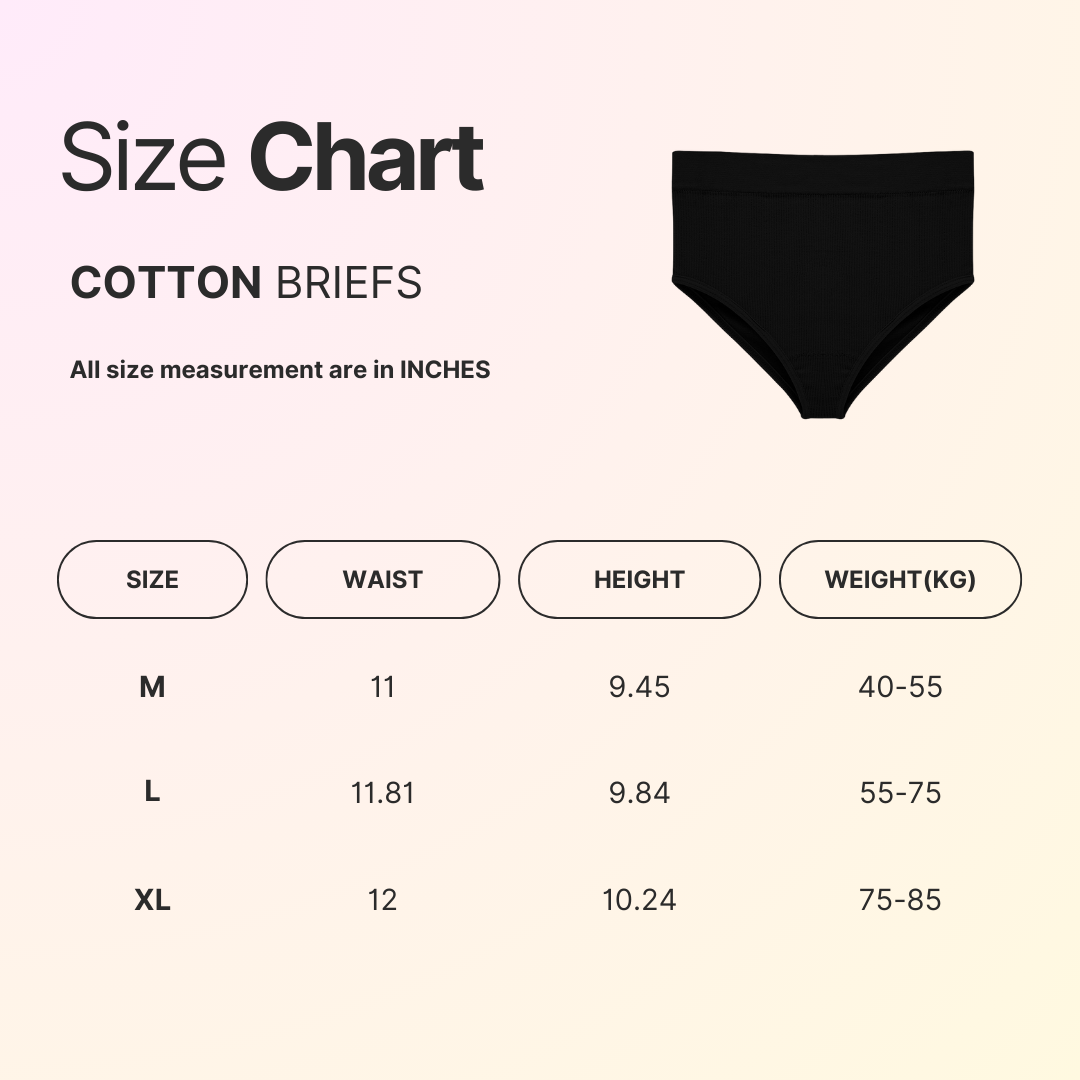Click the HEIGHT column header pill
Screen dimensions: 1080x1080
click(x=639, y=580)
